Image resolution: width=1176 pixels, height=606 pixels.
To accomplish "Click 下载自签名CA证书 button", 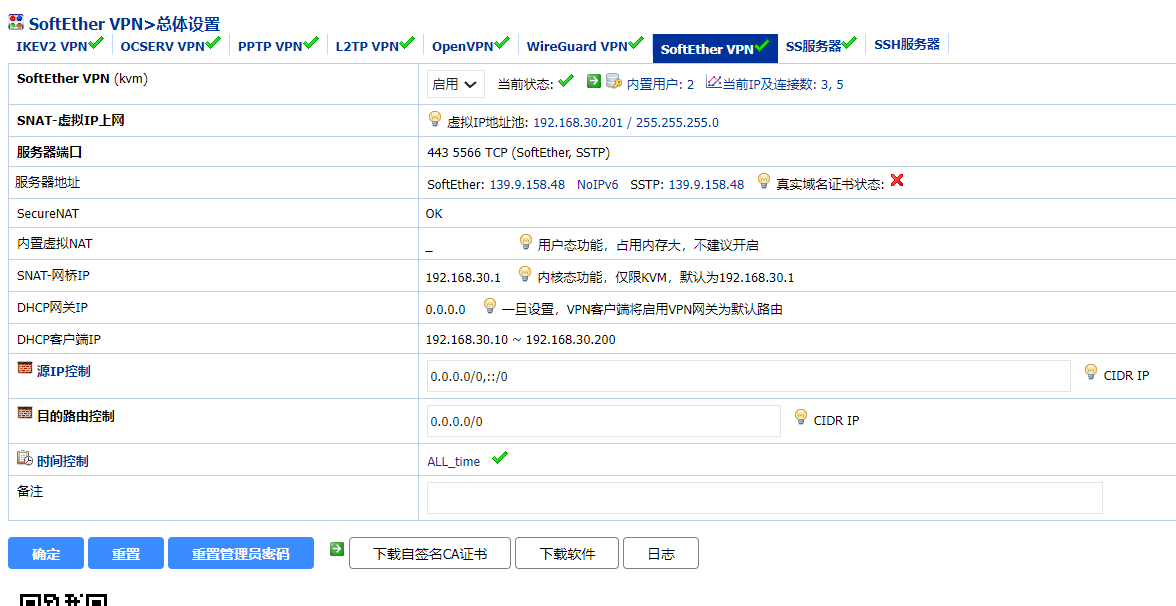I will pos(430,554).
